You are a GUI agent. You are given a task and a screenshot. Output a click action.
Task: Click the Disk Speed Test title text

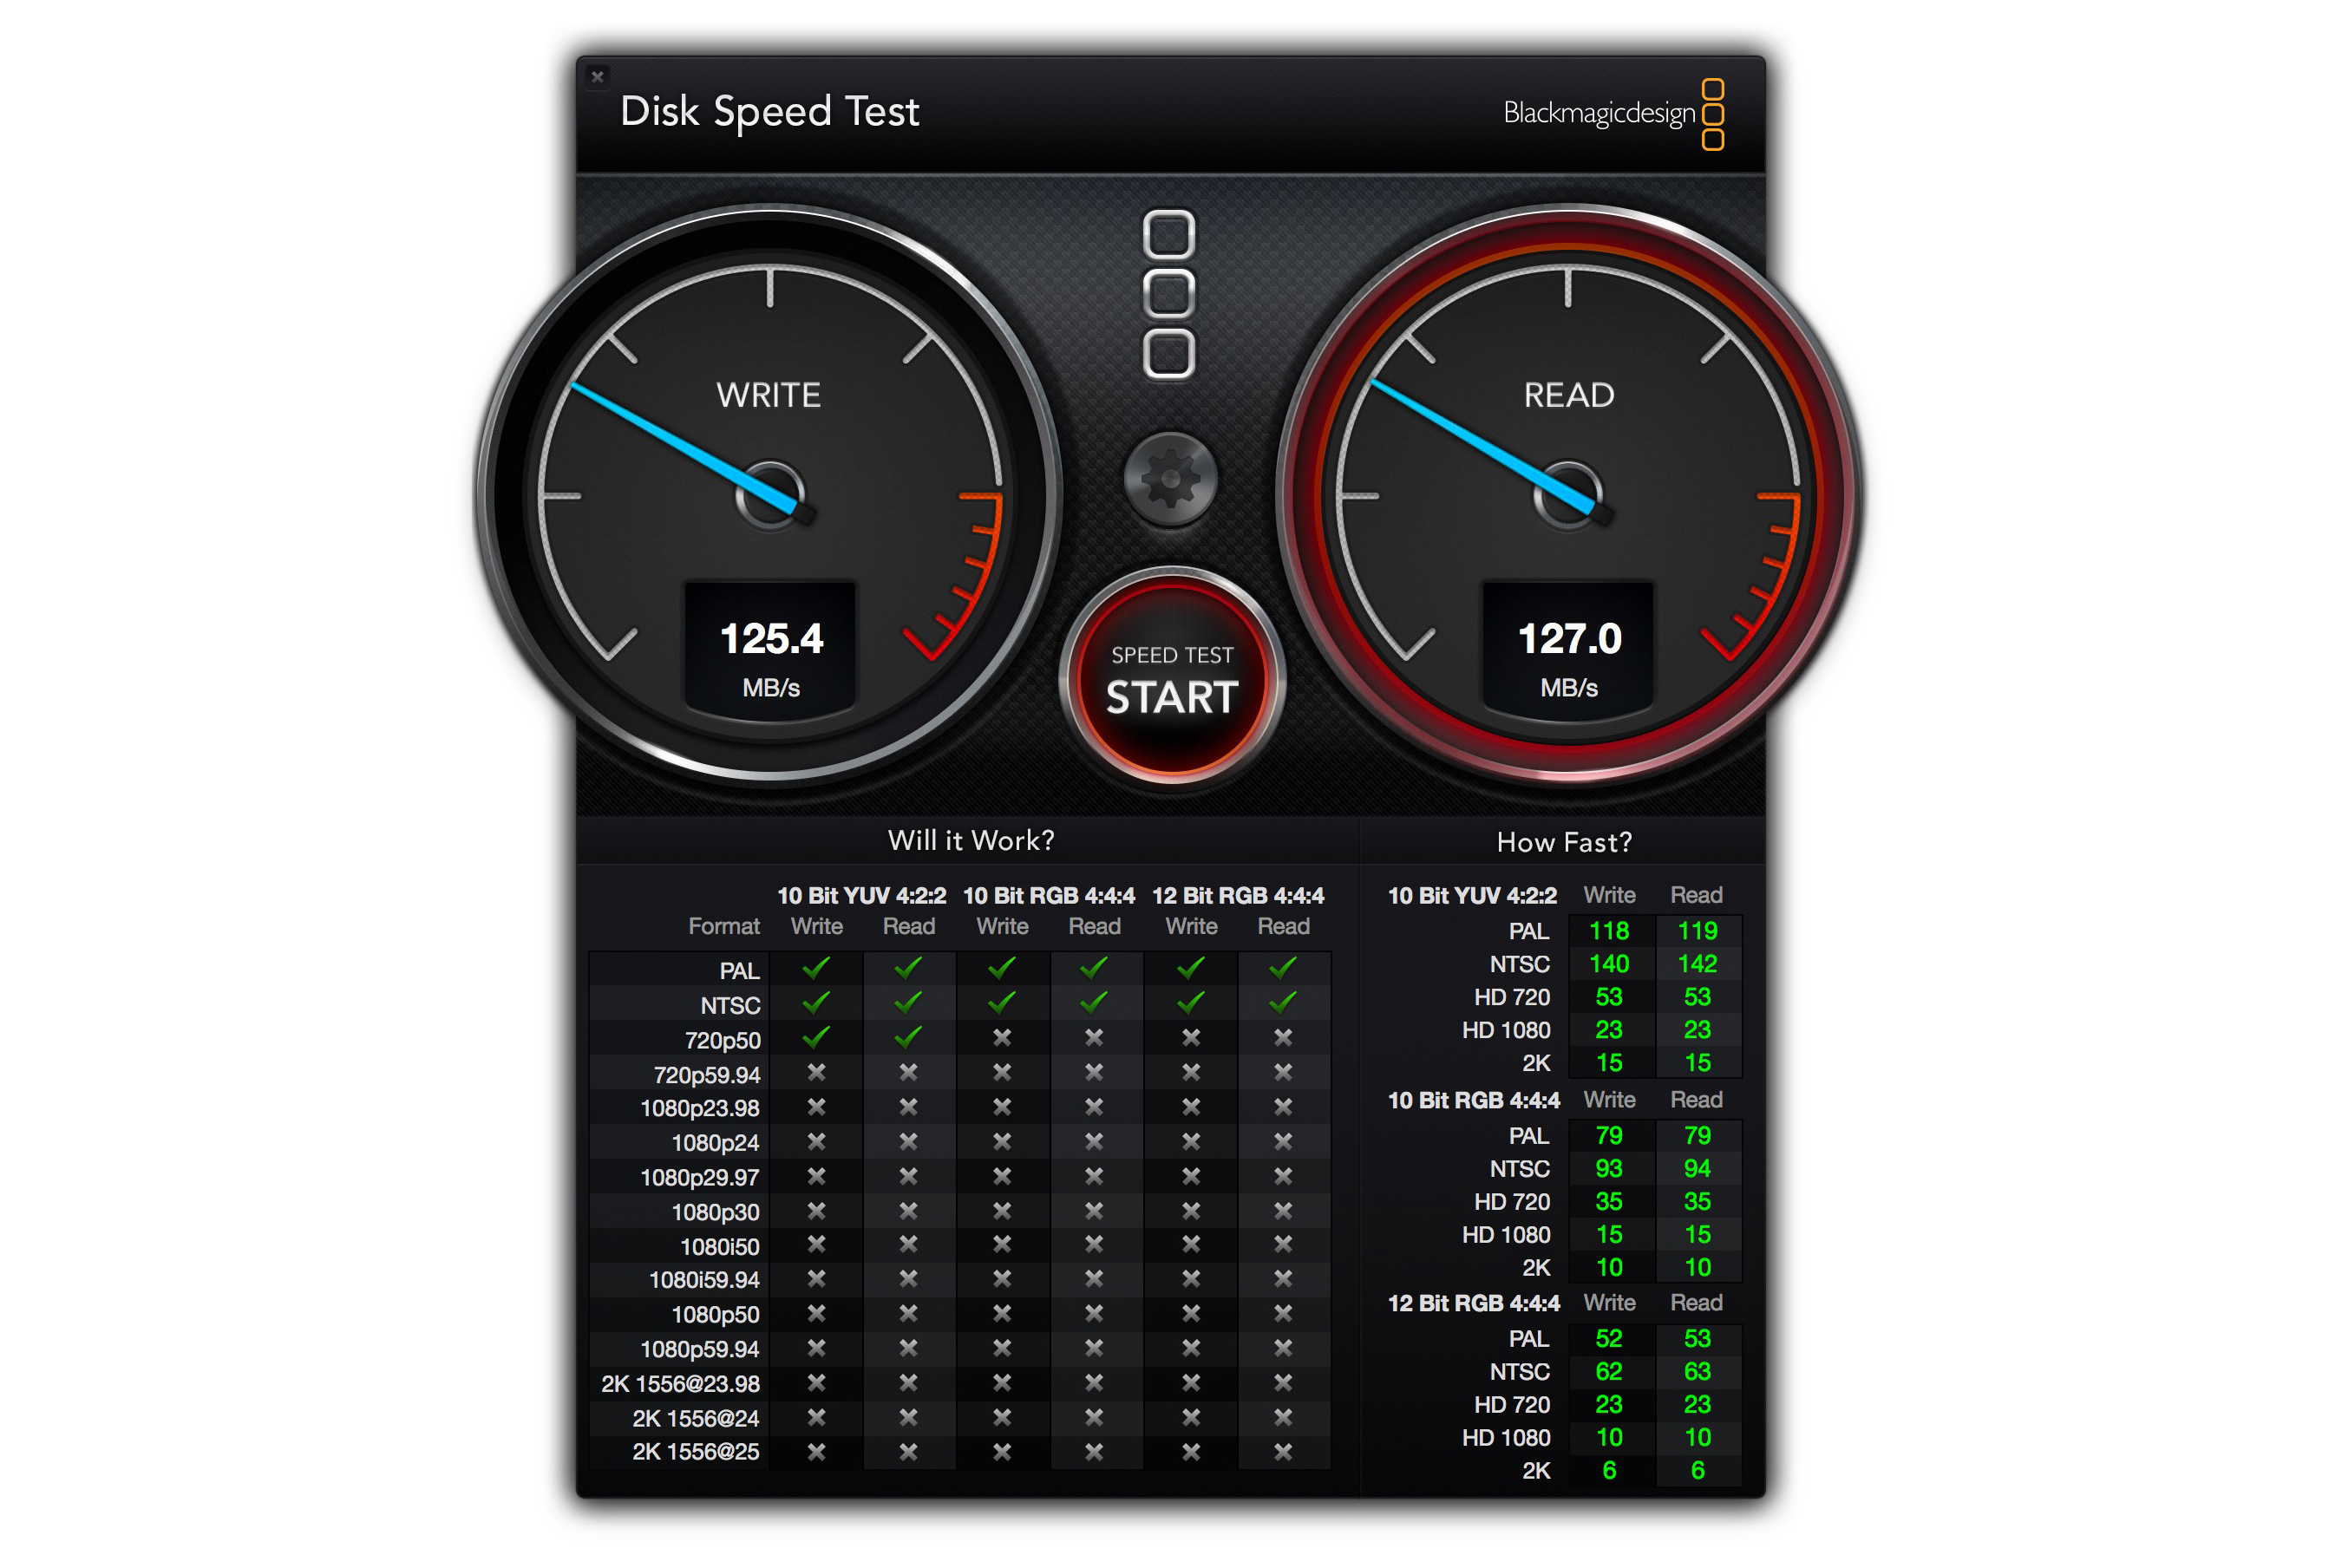tap(769, 111)
